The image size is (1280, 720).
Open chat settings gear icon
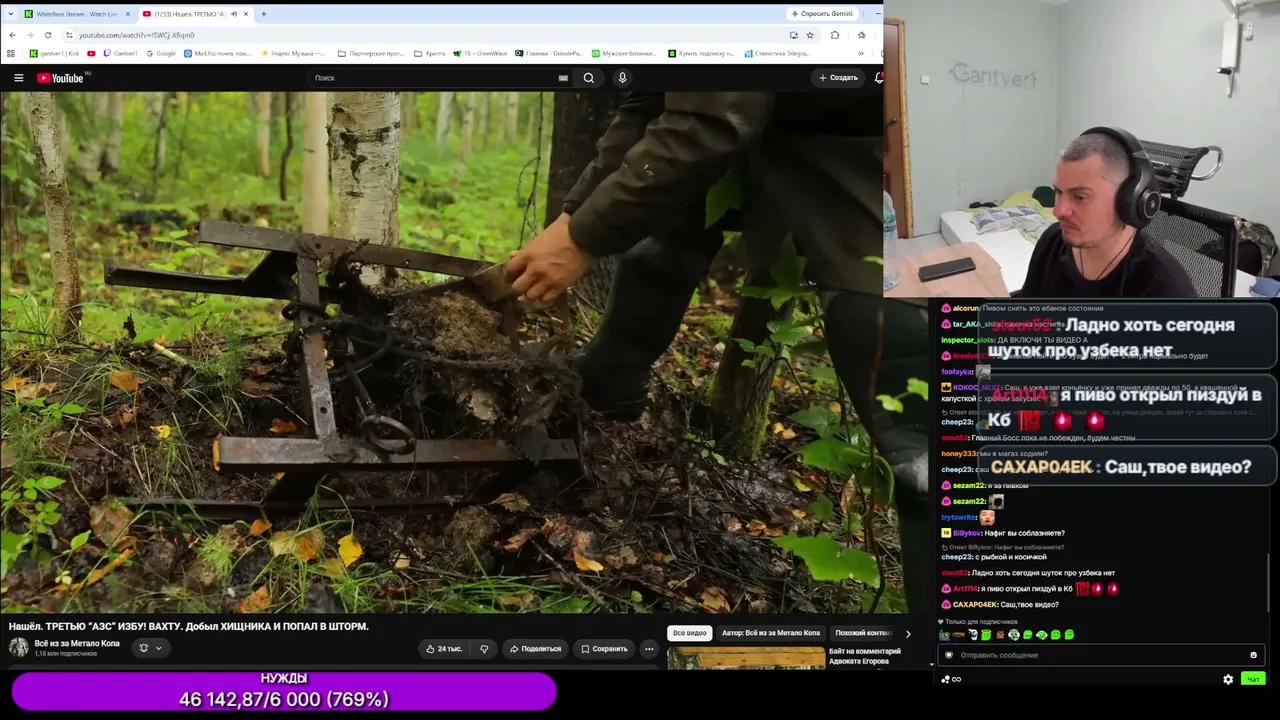click(1228, 679)
